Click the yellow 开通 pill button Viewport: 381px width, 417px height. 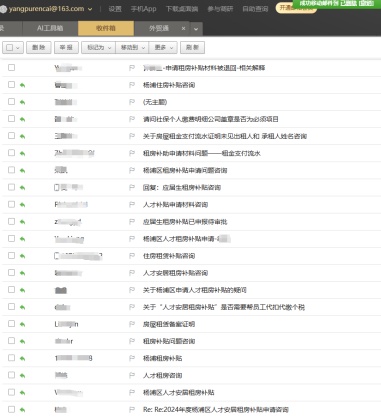pos(296,8)
